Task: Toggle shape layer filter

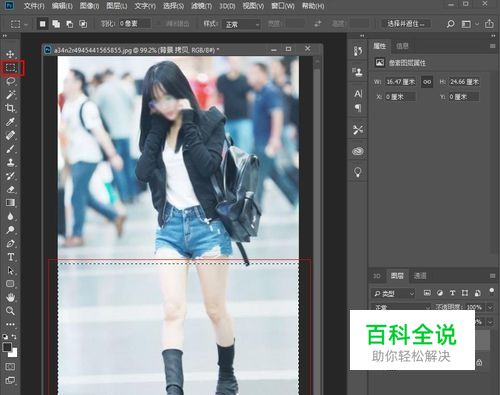Action: click(x=465, y=293)
